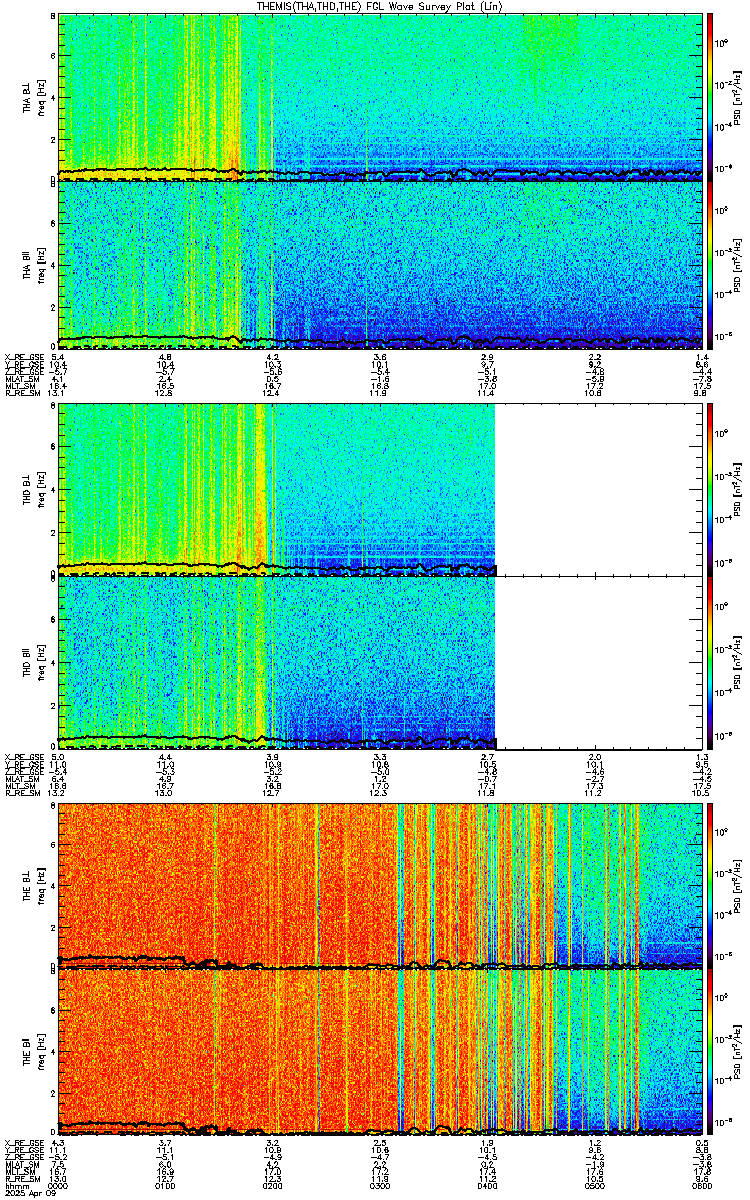Click the THD B⊥ spectrogram panel
Screen dimensions: 750x1200
point(381,489)
